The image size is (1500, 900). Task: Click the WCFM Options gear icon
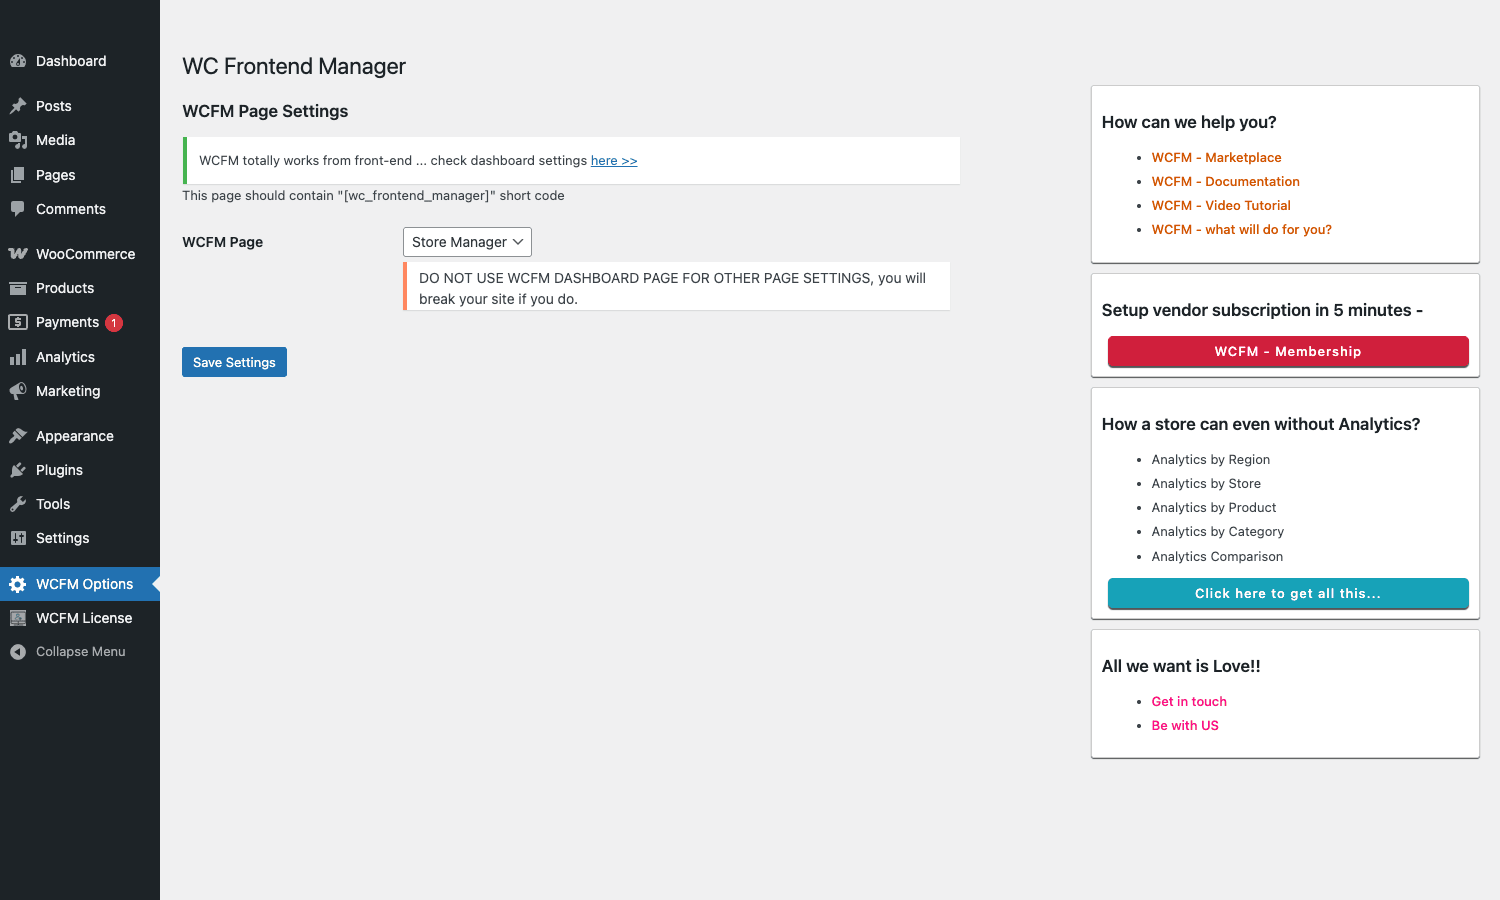(x=18, y=584)
